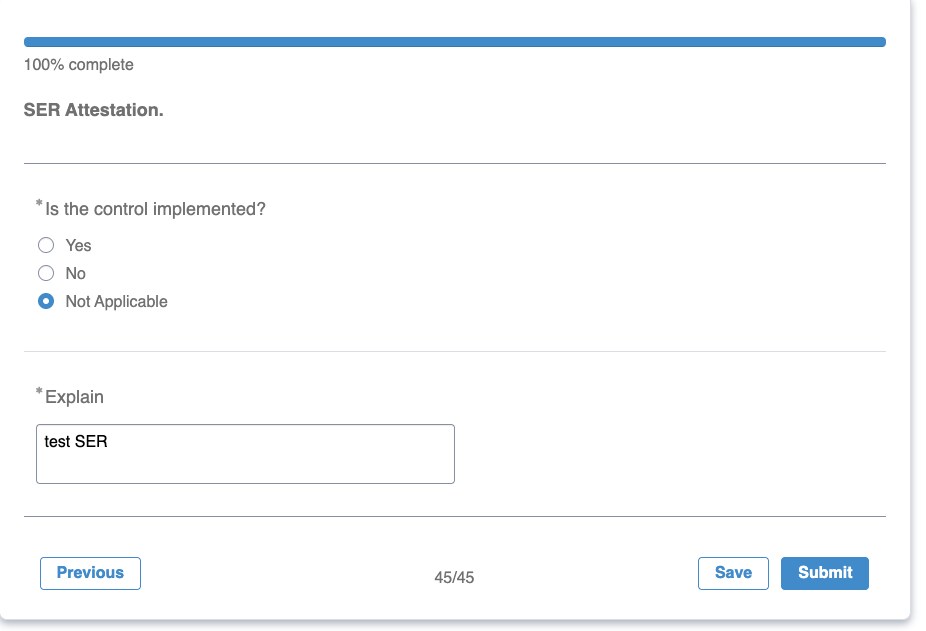Submit the completed questionnaire
The height and width of the screenshot is (631, 926).
click(824, 573)
